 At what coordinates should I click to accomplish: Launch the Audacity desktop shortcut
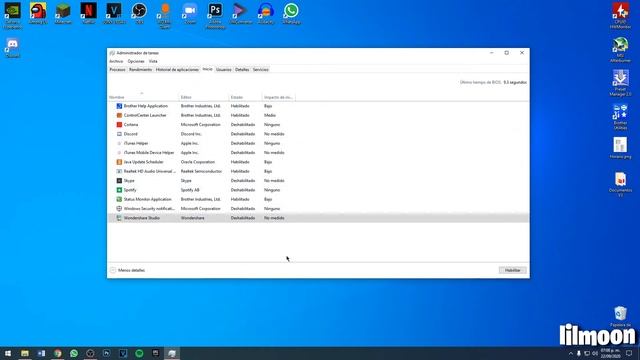266,14
